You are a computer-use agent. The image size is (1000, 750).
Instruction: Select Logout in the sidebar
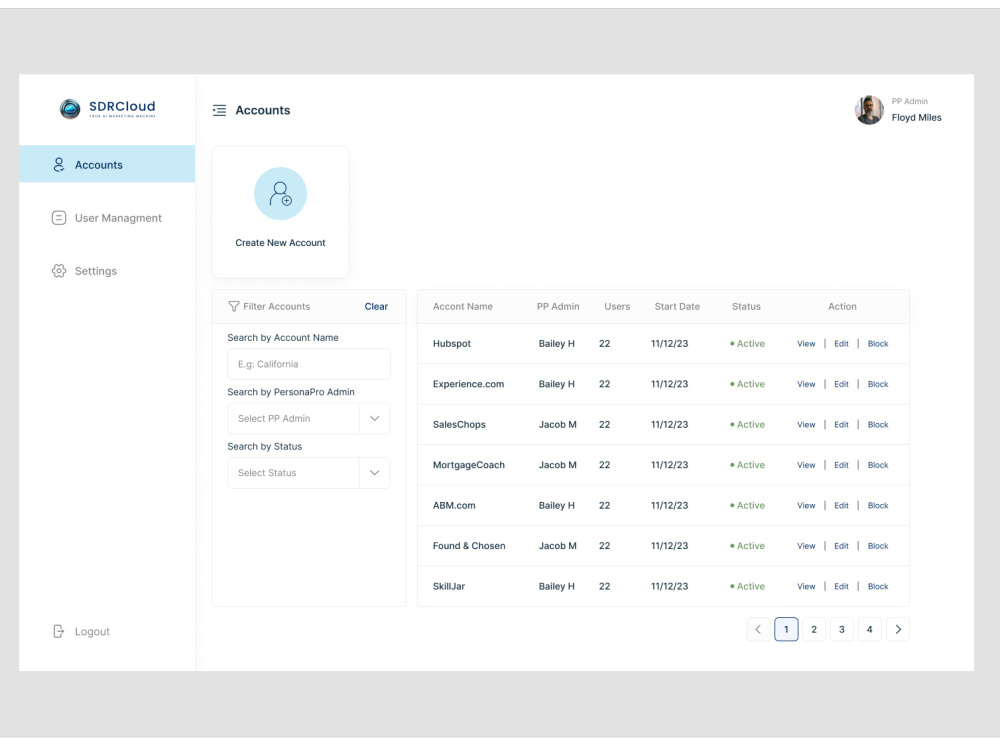coord(81,631)
